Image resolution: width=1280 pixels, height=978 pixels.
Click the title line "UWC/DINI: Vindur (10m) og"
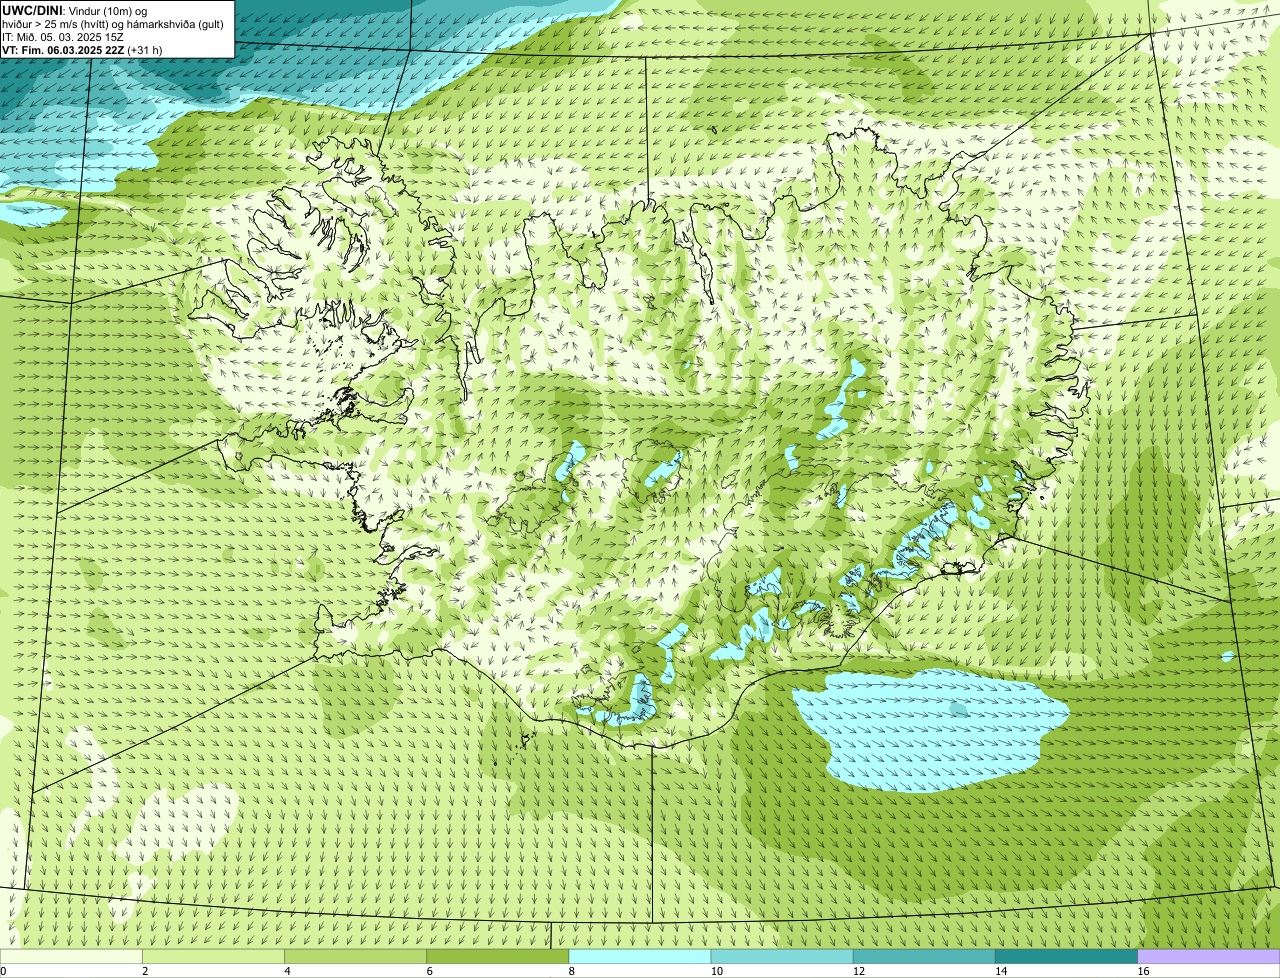tap(75, 10)
